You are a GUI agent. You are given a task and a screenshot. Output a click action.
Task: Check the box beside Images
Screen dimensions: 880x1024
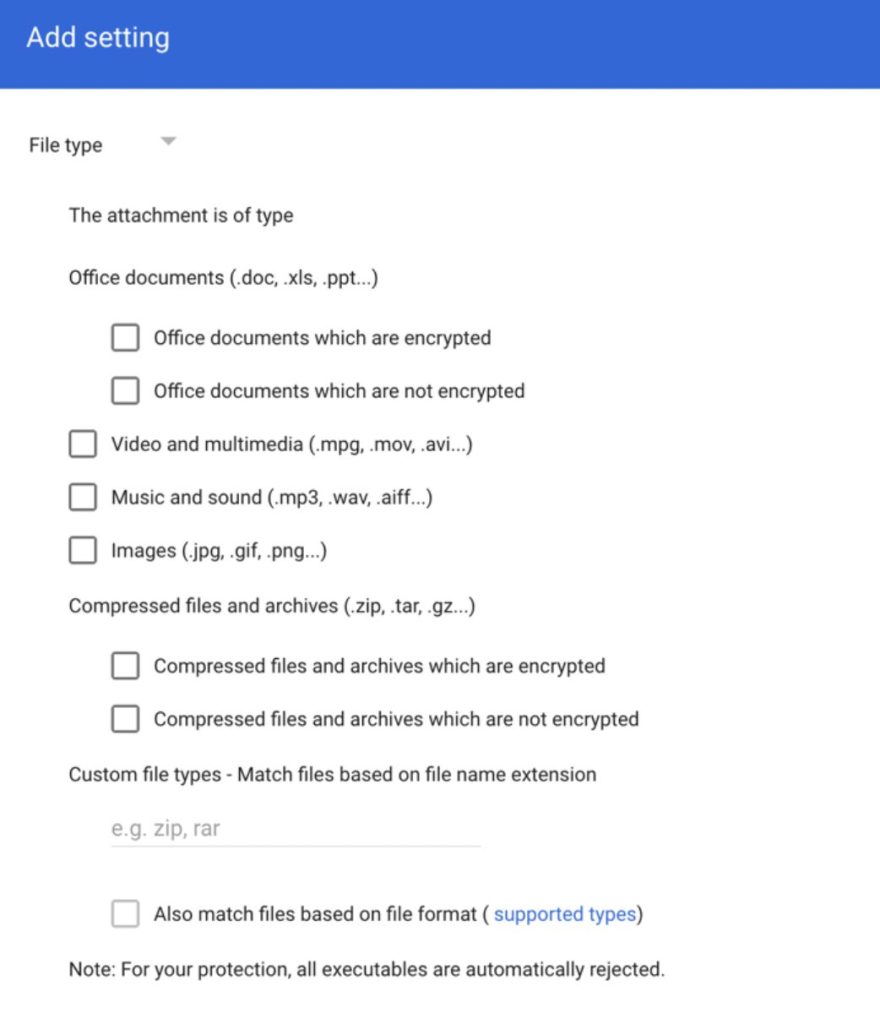tap(83, 550)
